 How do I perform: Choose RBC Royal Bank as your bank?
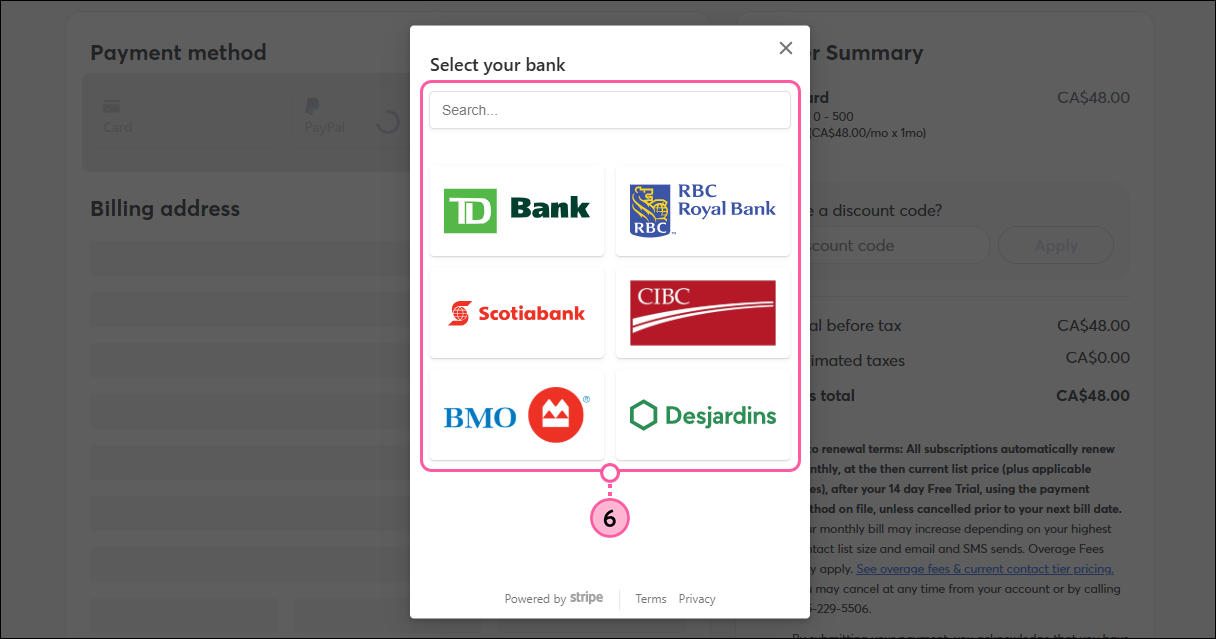[702, 210]
